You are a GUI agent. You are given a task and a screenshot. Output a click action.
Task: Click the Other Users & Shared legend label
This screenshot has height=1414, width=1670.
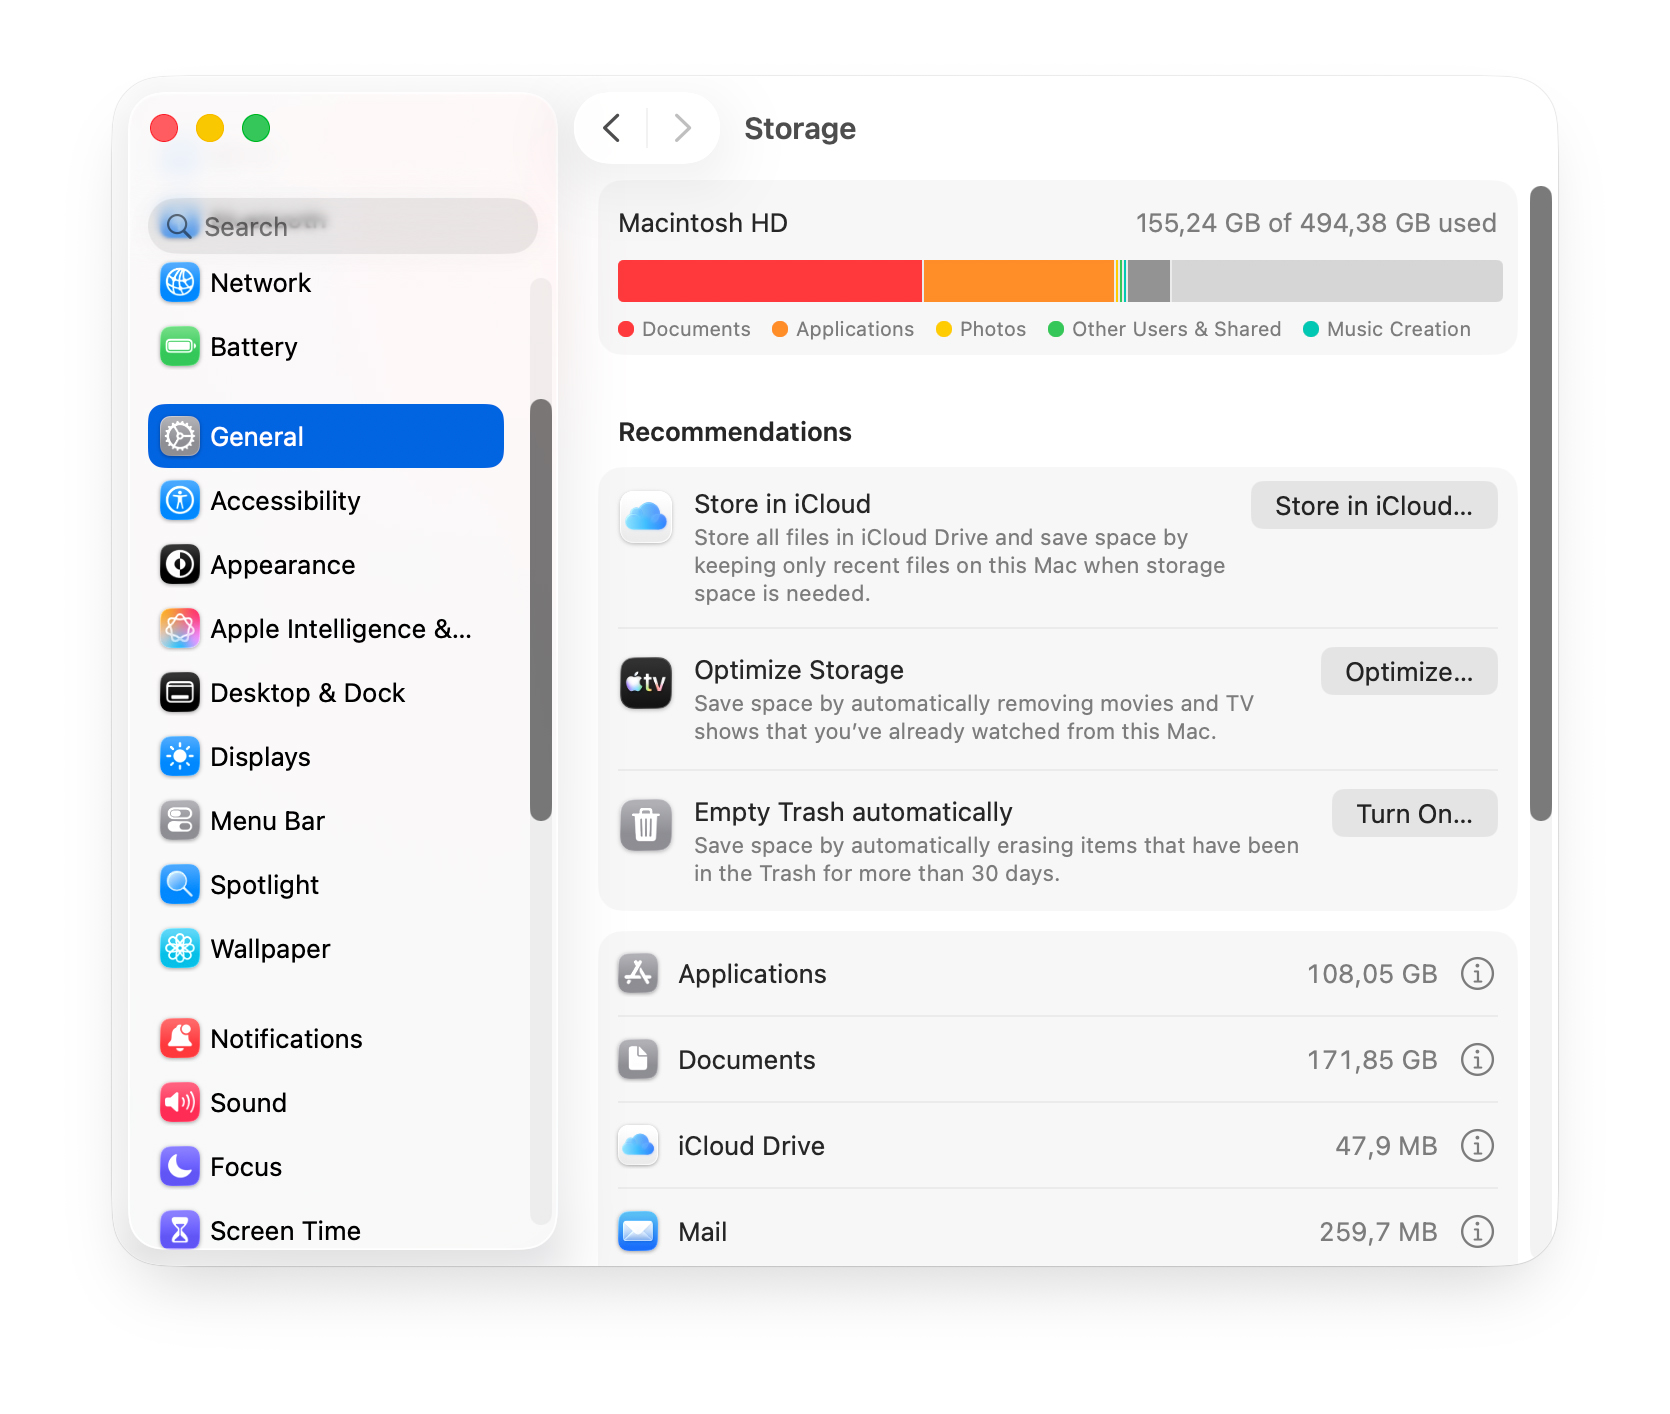1176,329
